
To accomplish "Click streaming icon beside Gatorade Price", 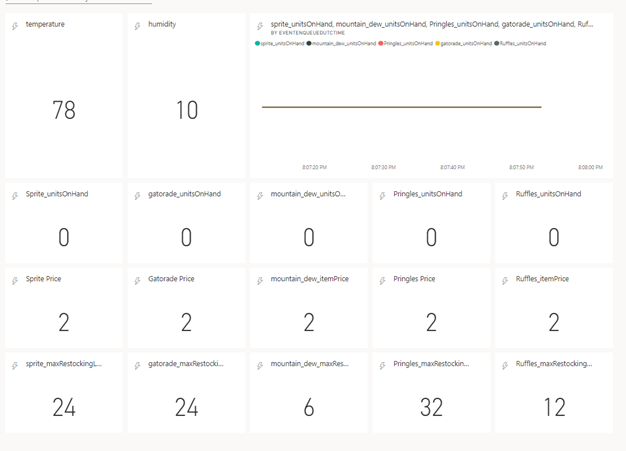I will point(137,281).
